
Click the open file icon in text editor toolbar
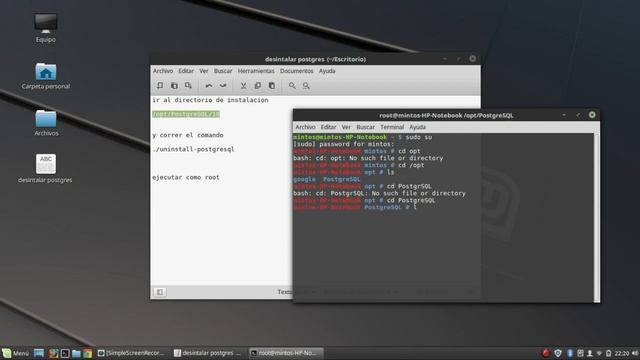tap(174, 85)
